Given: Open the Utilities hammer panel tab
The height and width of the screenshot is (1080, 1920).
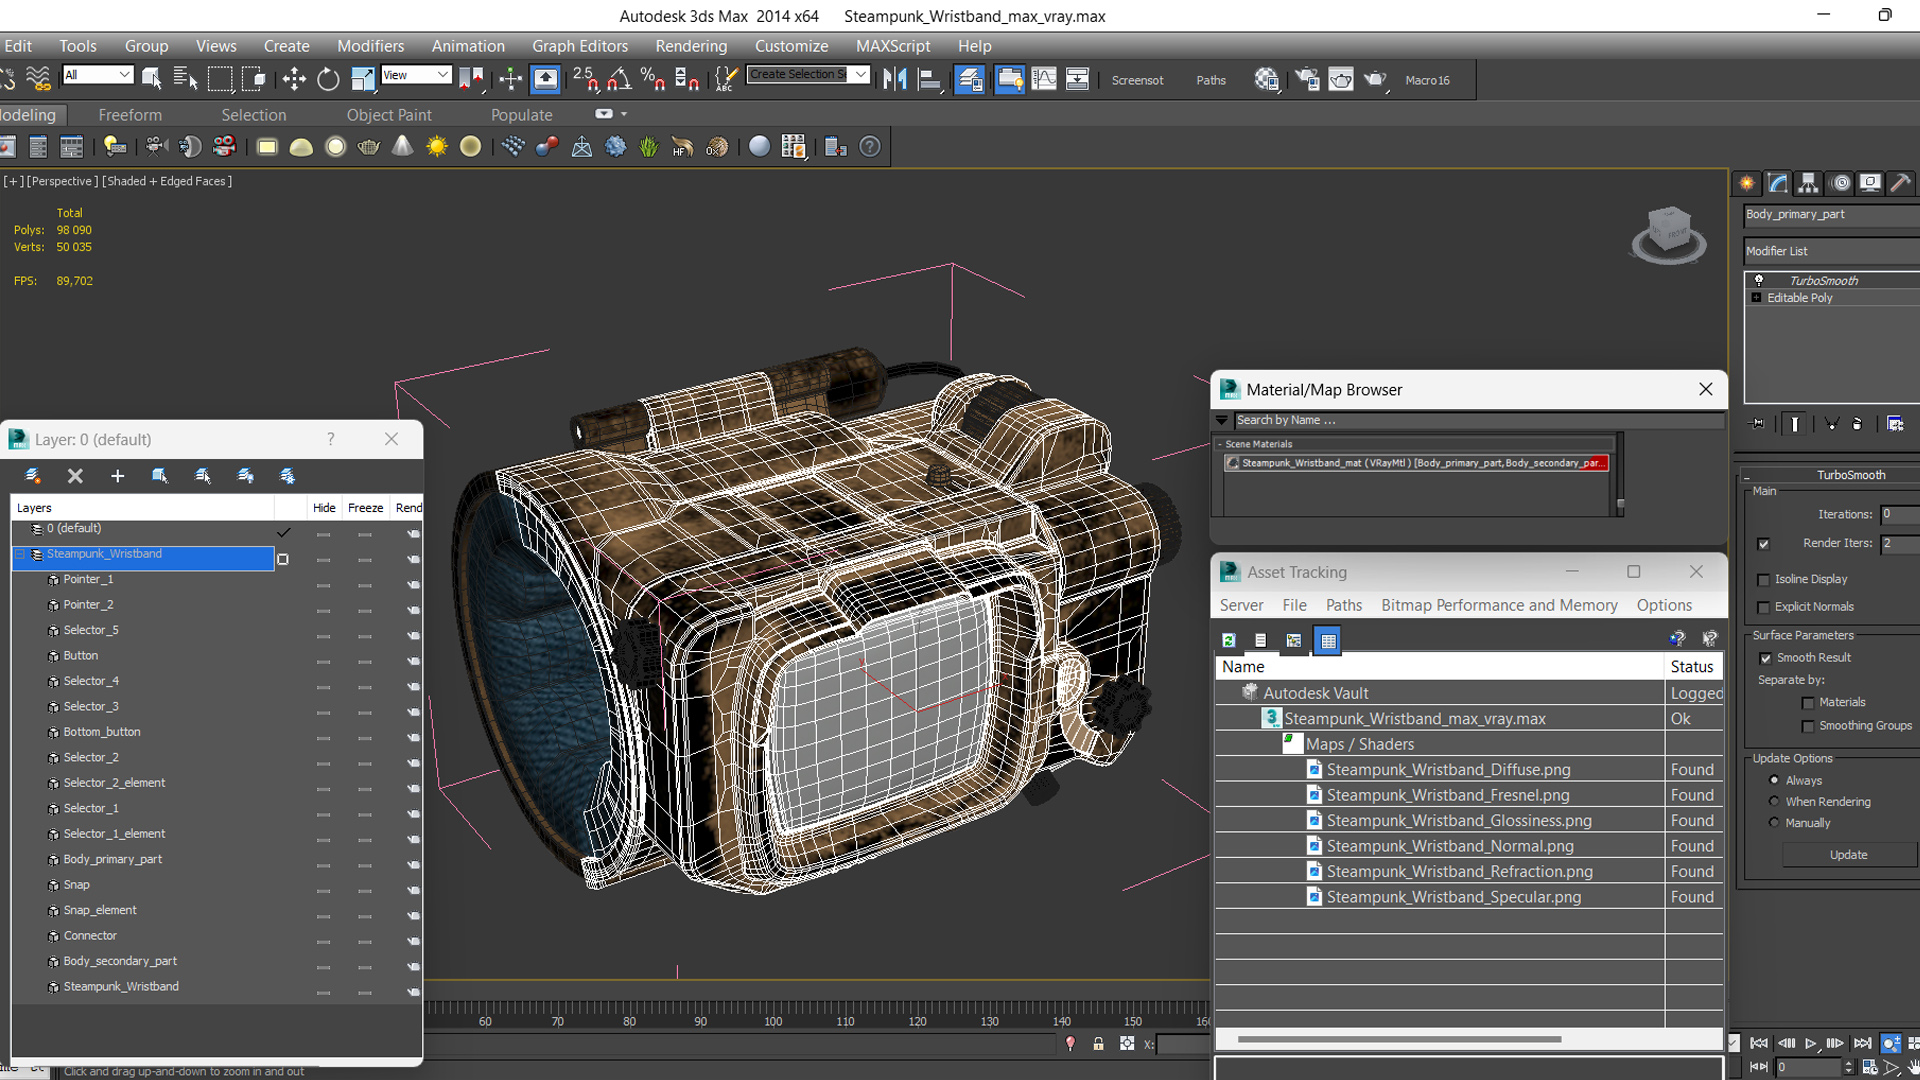Looking at the screenshot, I should tap(1900, 183).
